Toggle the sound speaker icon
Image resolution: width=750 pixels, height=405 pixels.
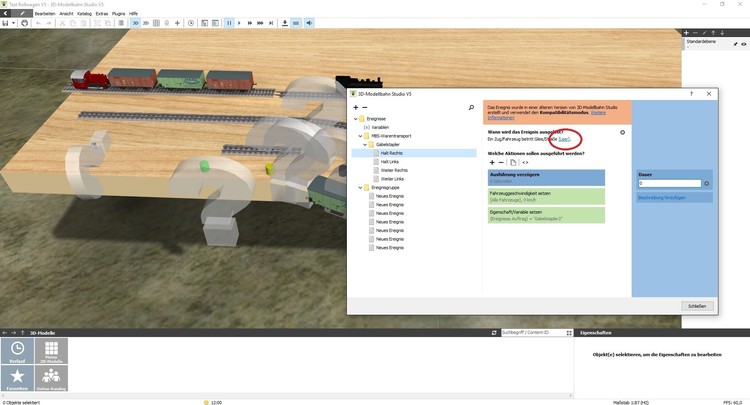[x=309, y=23]
